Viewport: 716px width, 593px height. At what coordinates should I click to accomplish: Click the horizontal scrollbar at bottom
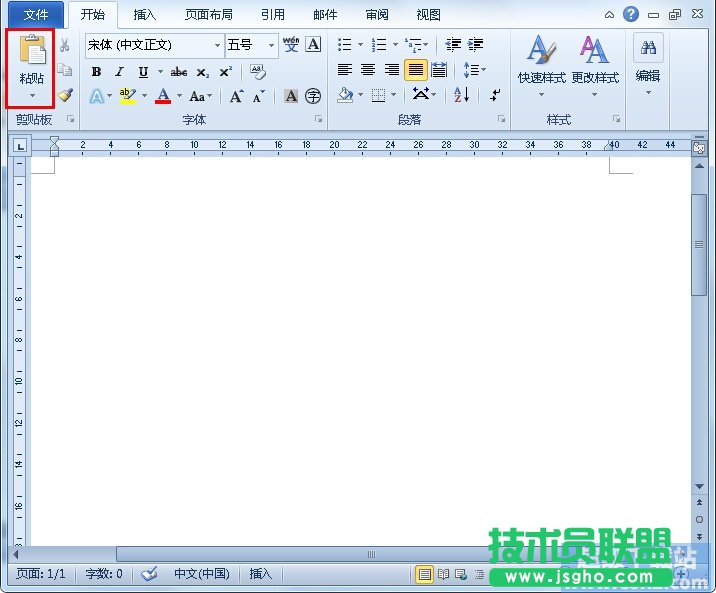[370, 554]
